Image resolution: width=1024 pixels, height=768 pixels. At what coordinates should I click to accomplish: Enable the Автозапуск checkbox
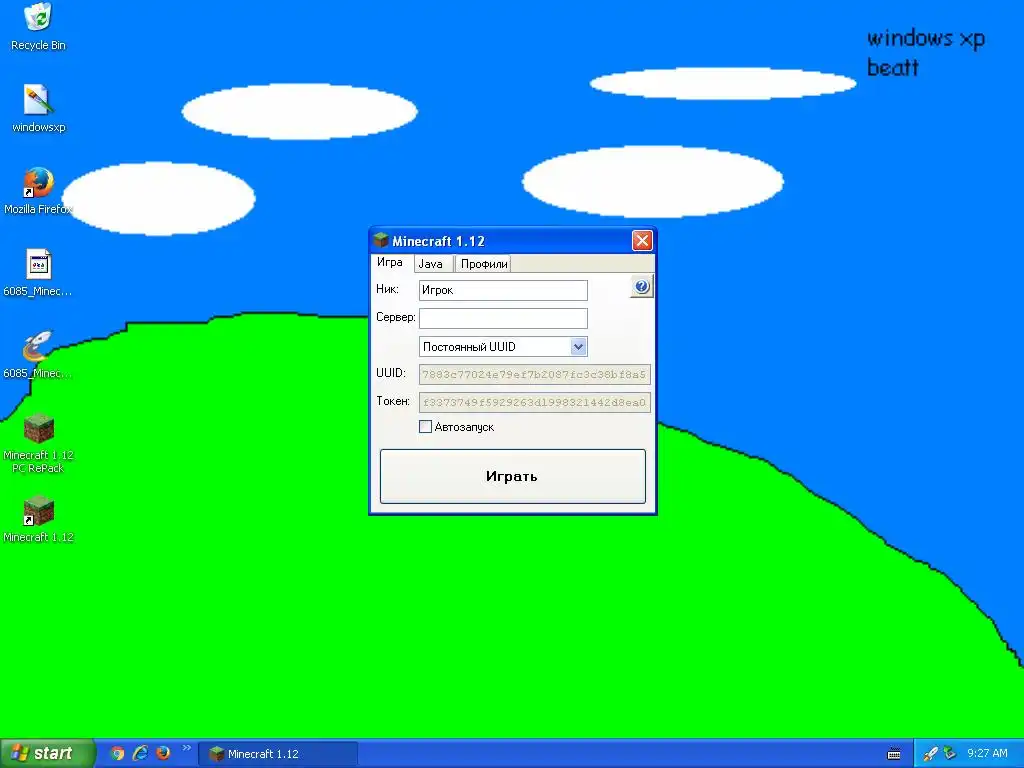click(425, 426)
